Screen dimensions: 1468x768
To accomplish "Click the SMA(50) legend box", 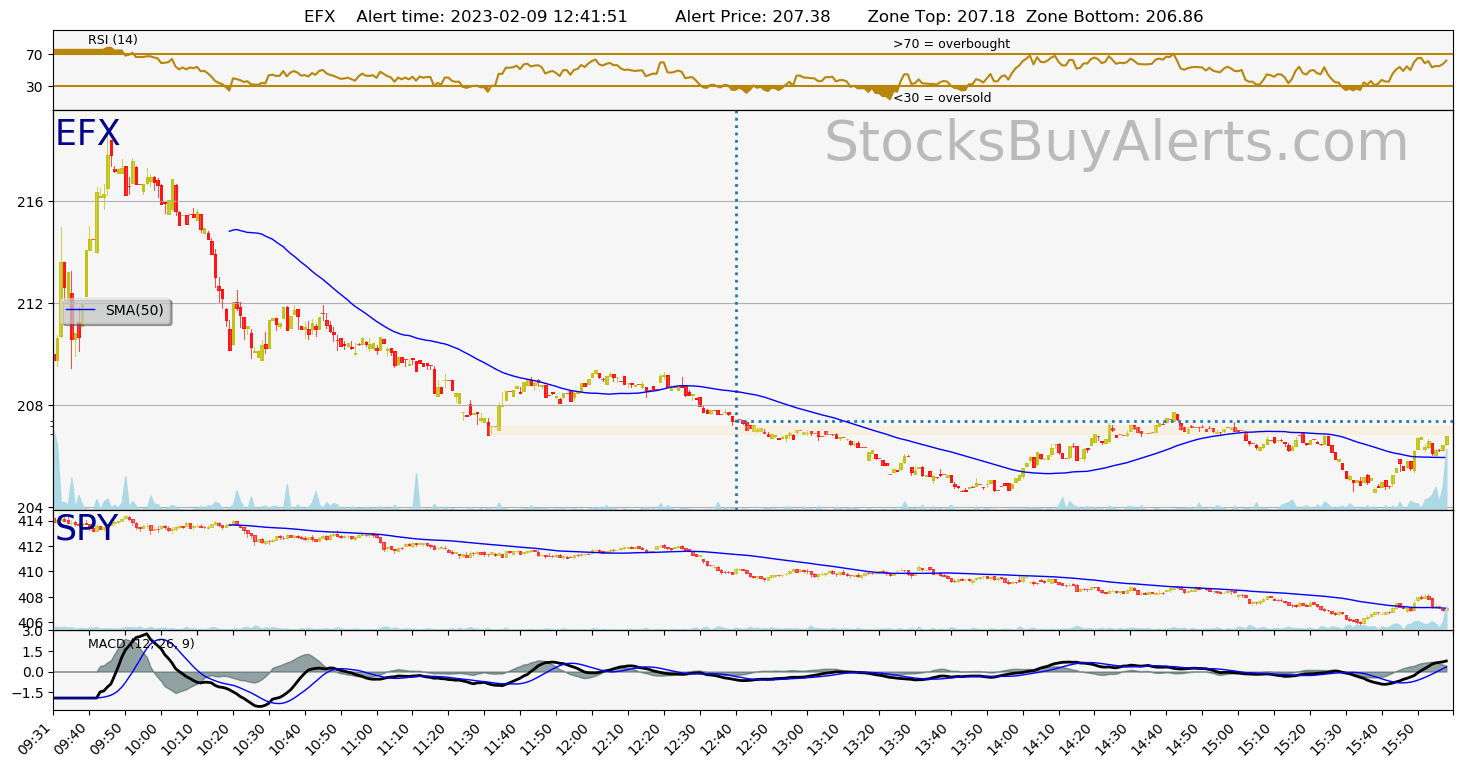I will click(x=115, y=311).
